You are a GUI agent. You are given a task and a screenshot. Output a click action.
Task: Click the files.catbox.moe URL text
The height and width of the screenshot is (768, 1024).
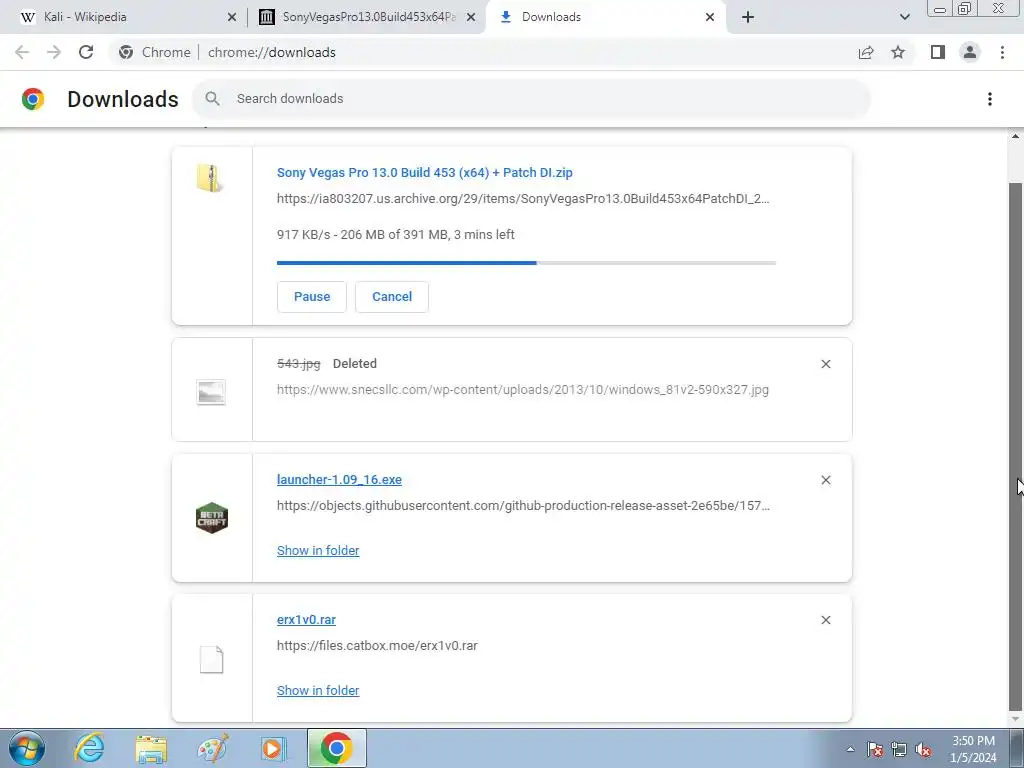coord(377,645)
